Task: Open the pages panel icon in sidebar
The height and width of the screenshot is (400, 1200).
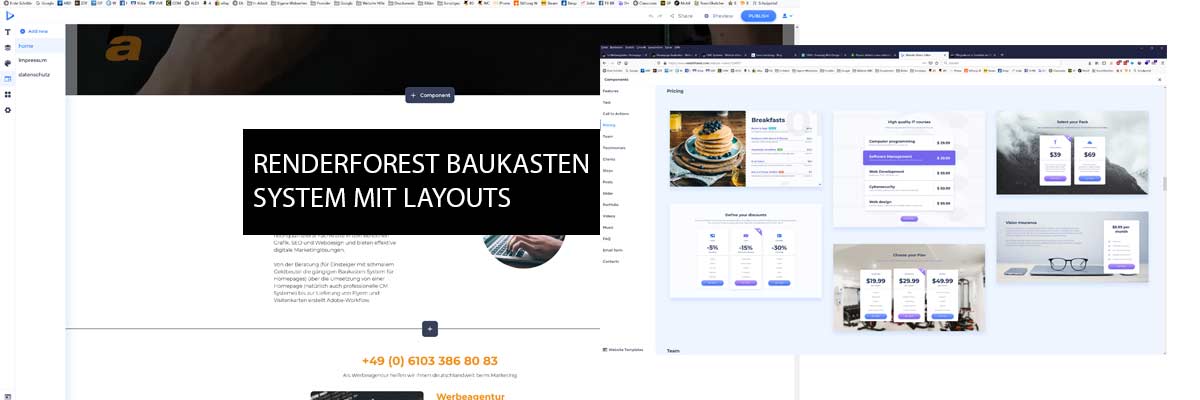Action: click(x=8, y=78)
